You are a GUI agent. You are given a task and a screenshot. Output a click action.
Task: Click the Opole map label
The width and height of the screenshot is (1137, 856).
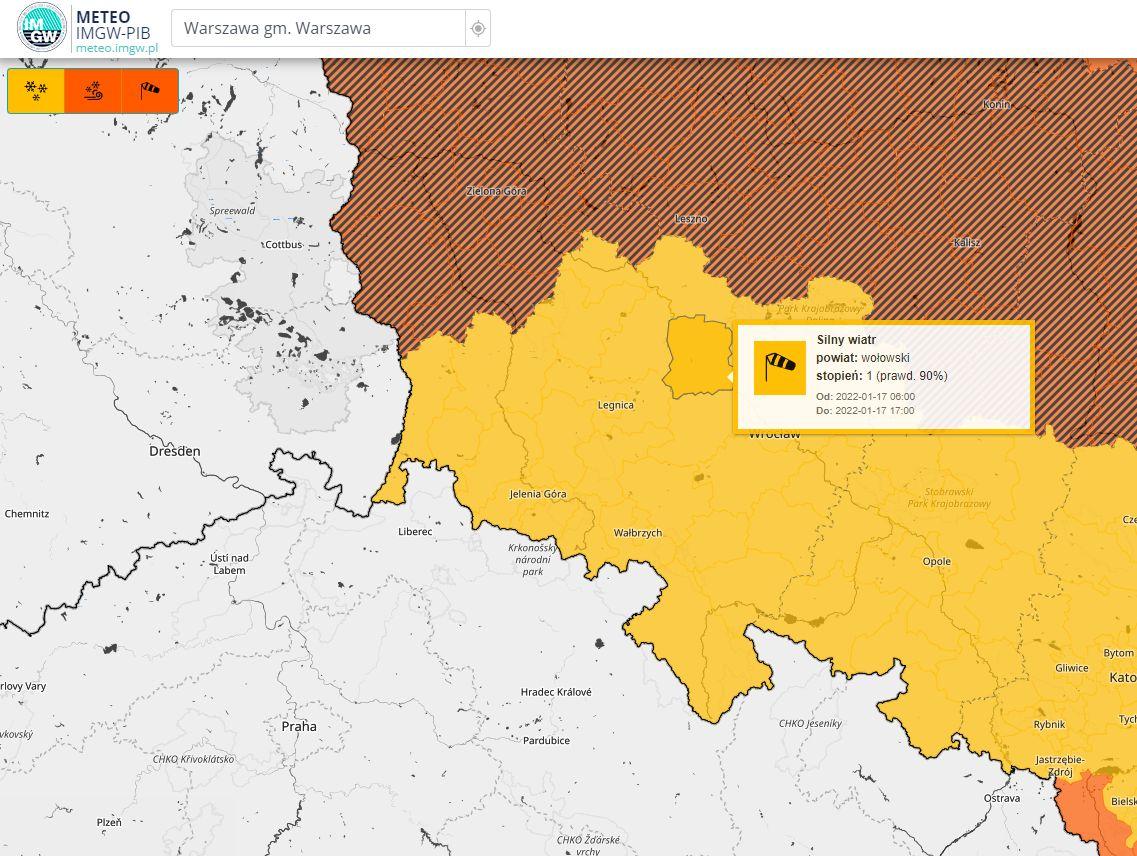(936, 561)
